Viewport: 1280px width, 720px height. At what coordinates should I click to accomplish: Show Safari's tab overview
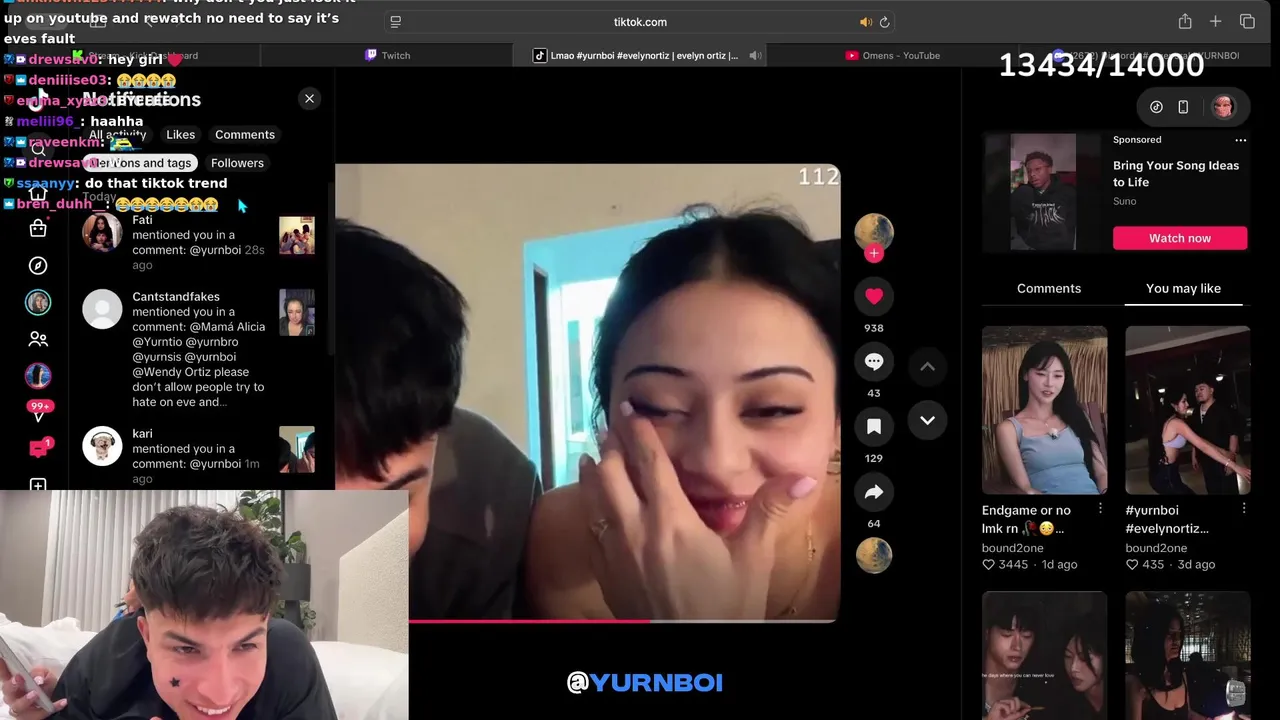click(1247, 22)
